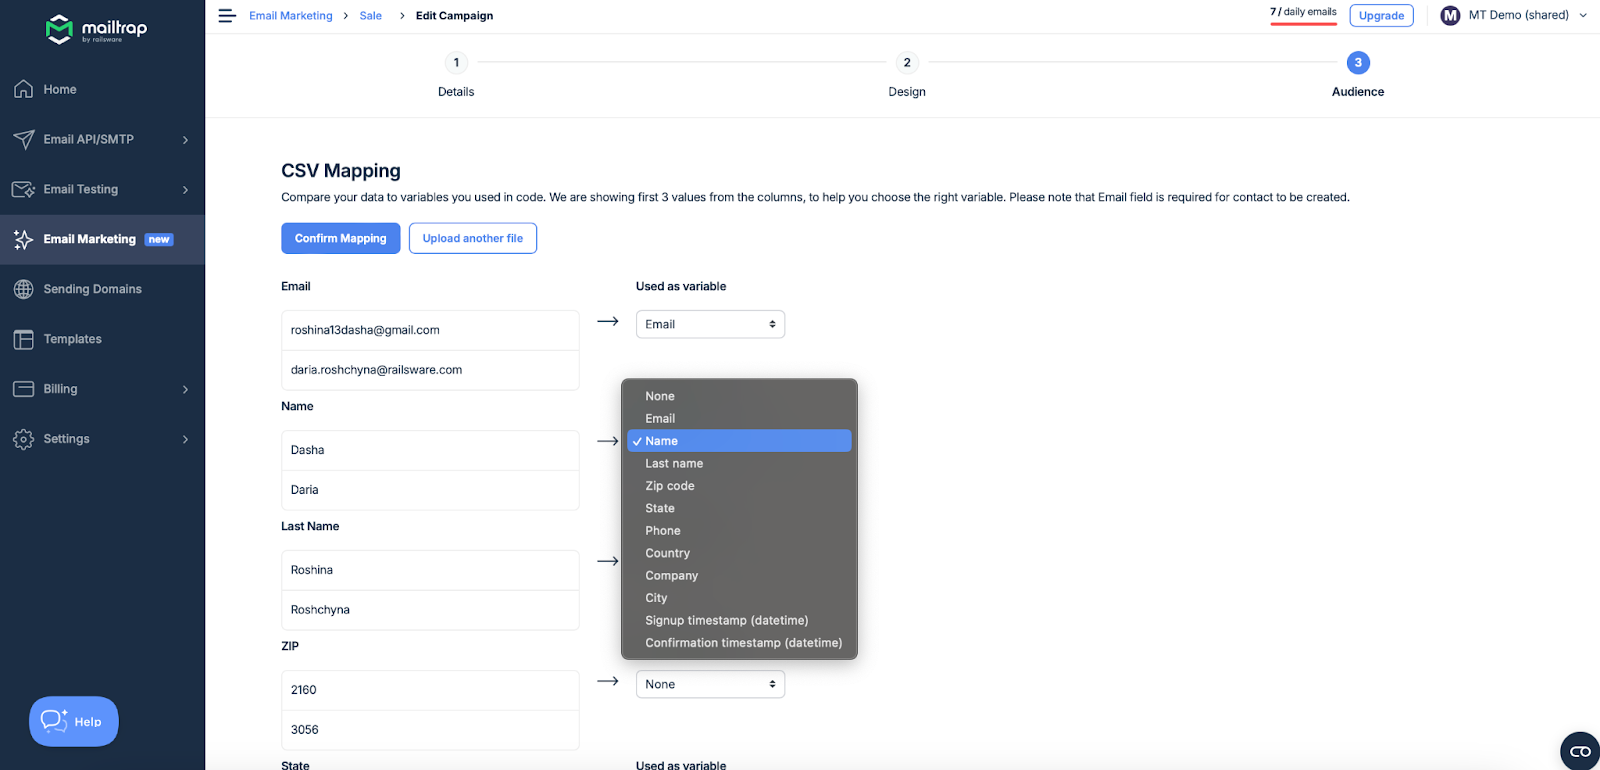This screenshot has width=1600, height=770.
Task: Click the Billing card icon
Action: [24, 389]
